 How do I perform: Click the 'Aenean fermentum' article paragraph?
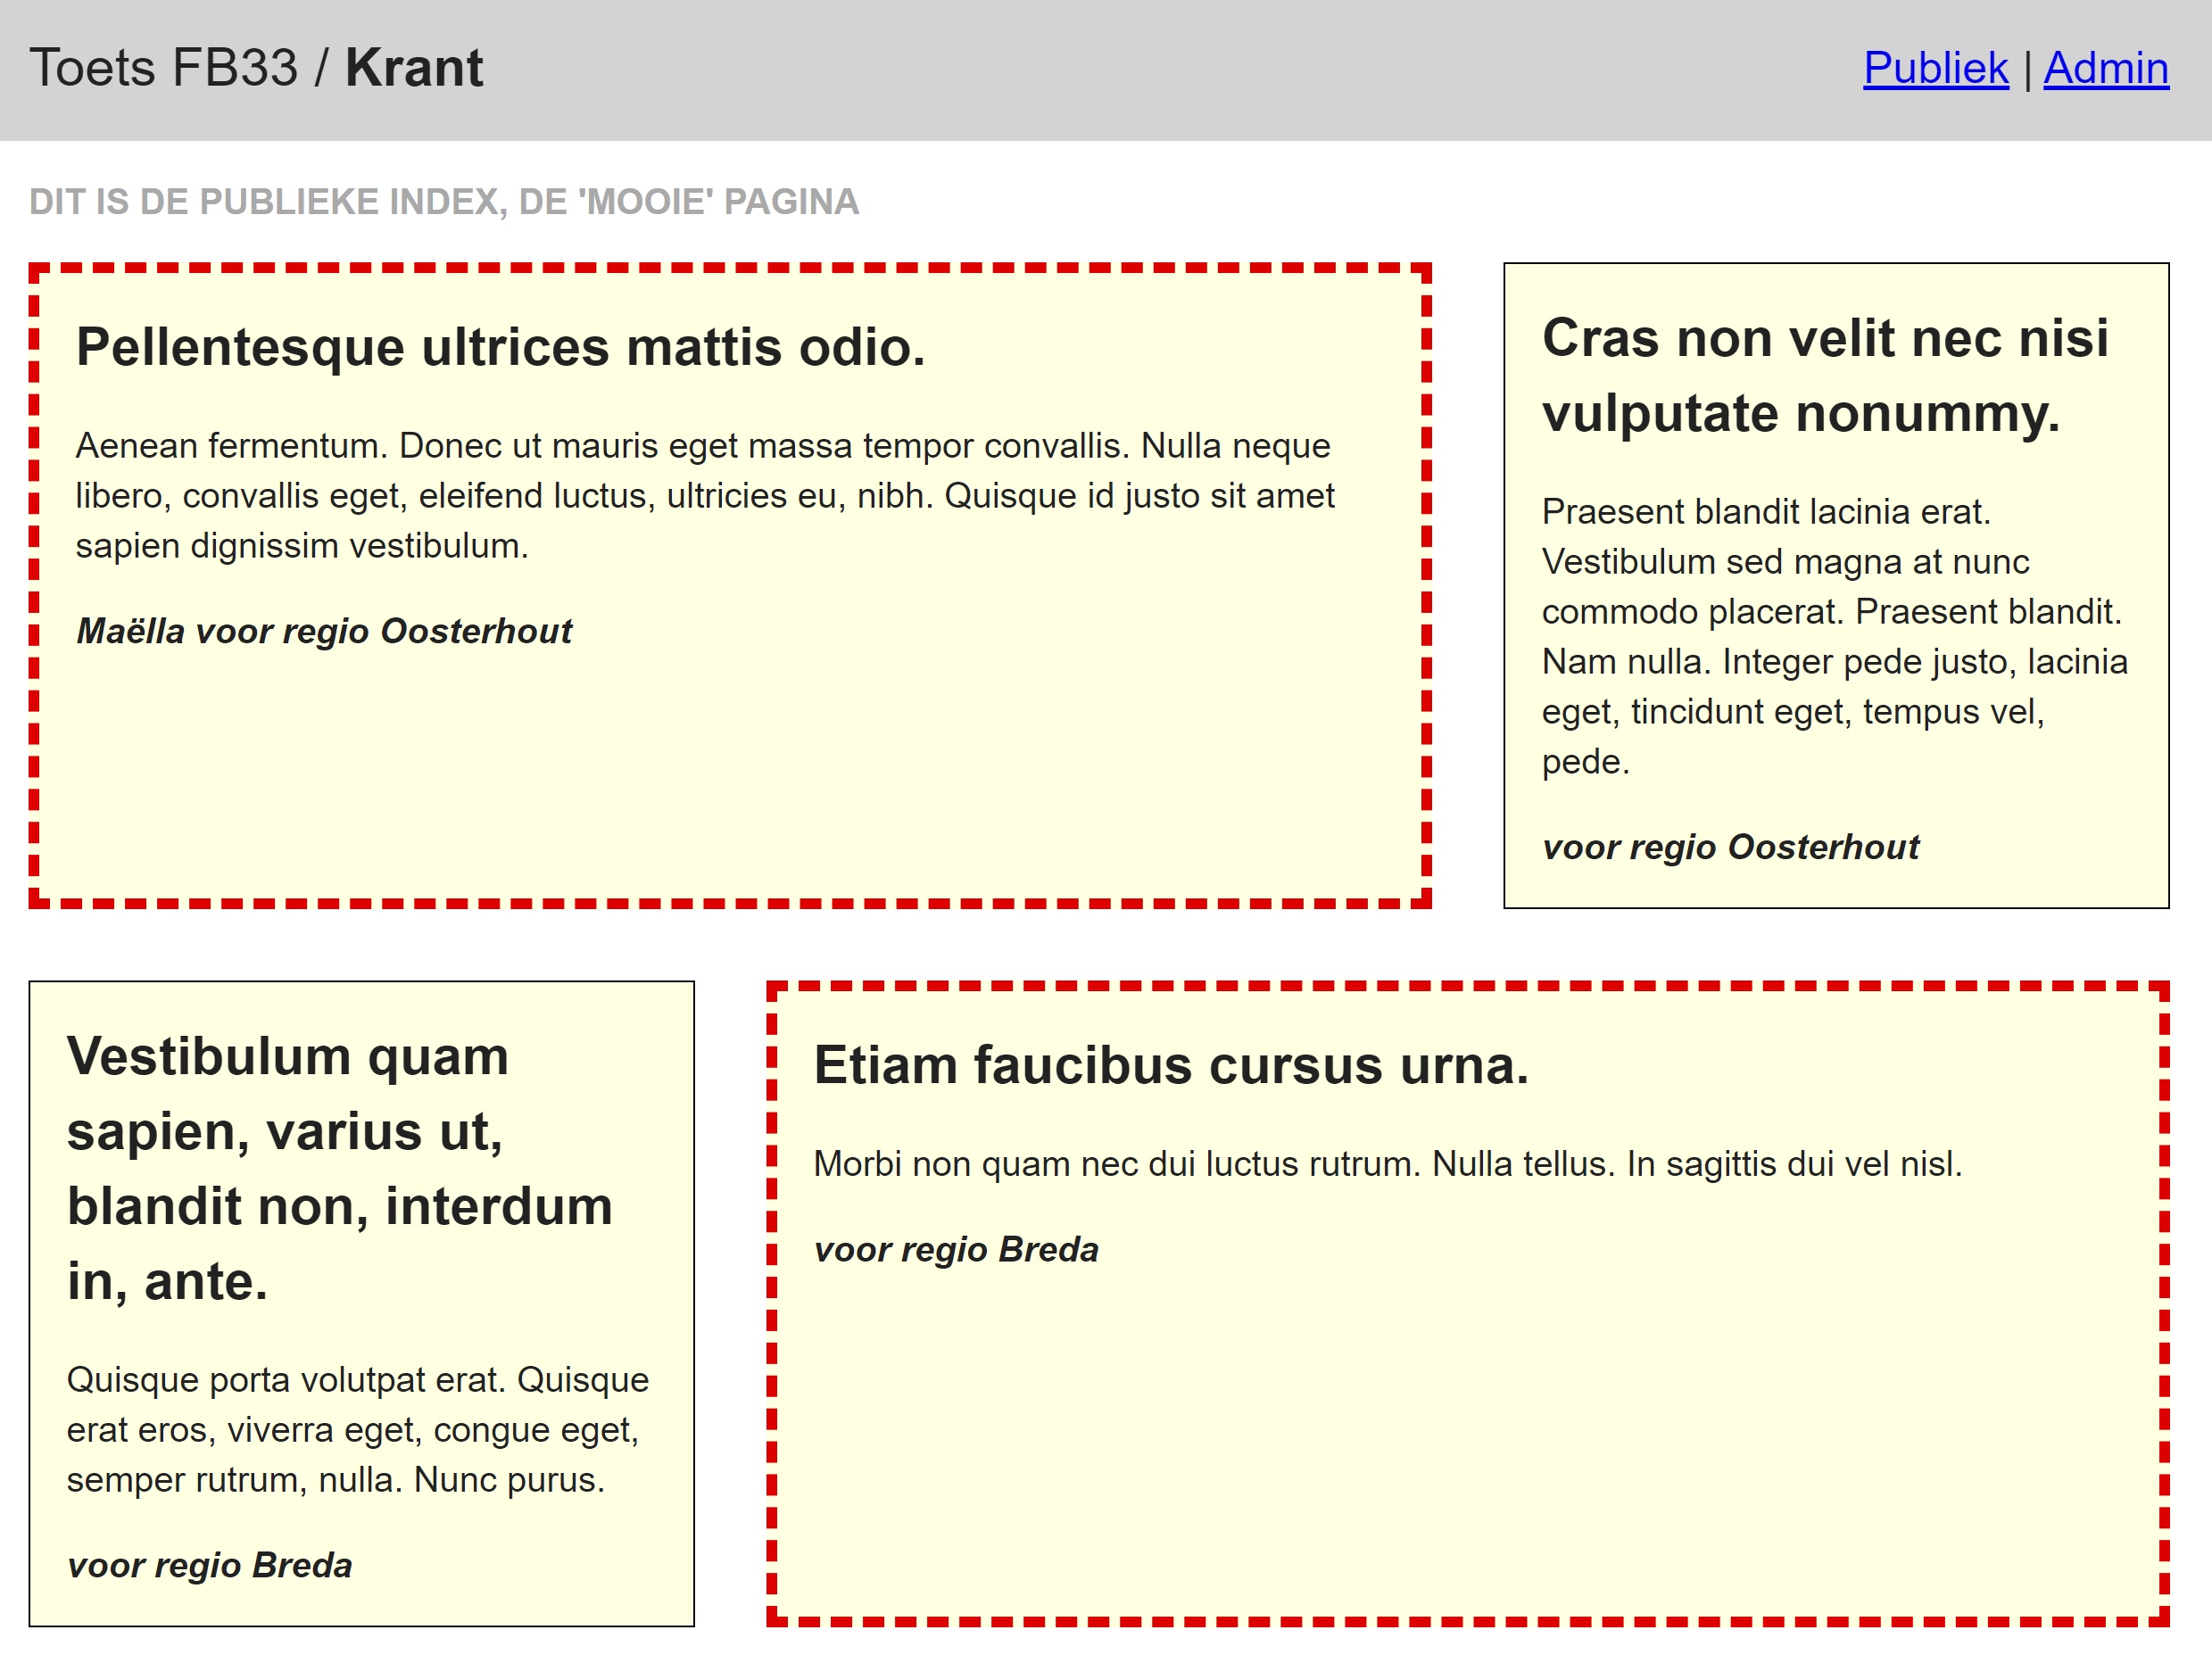coord(703,496)
